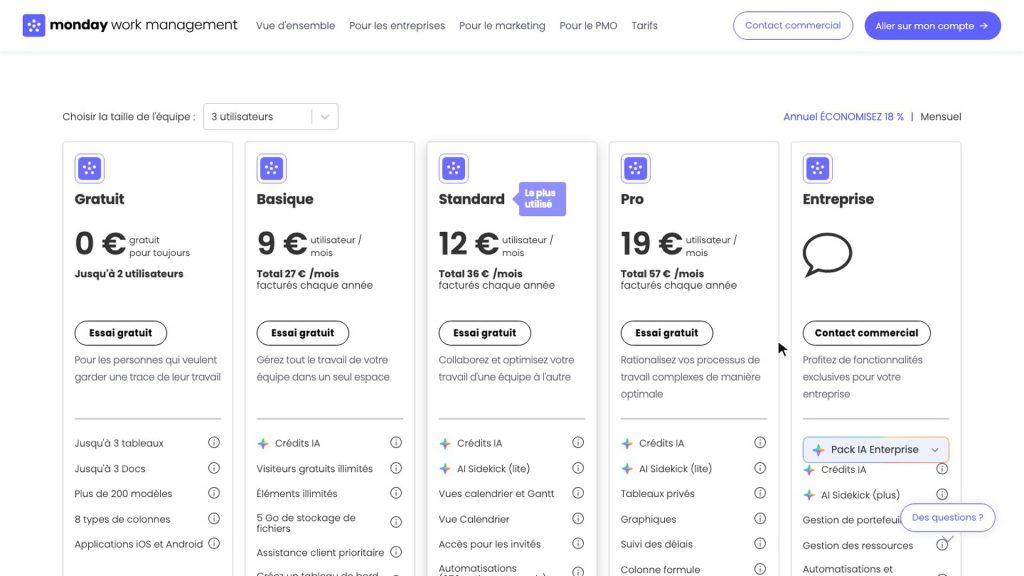This screenshot has height=576, width=1024.
Task: Show info for Accès pour les invités
Action: [578, 543]
